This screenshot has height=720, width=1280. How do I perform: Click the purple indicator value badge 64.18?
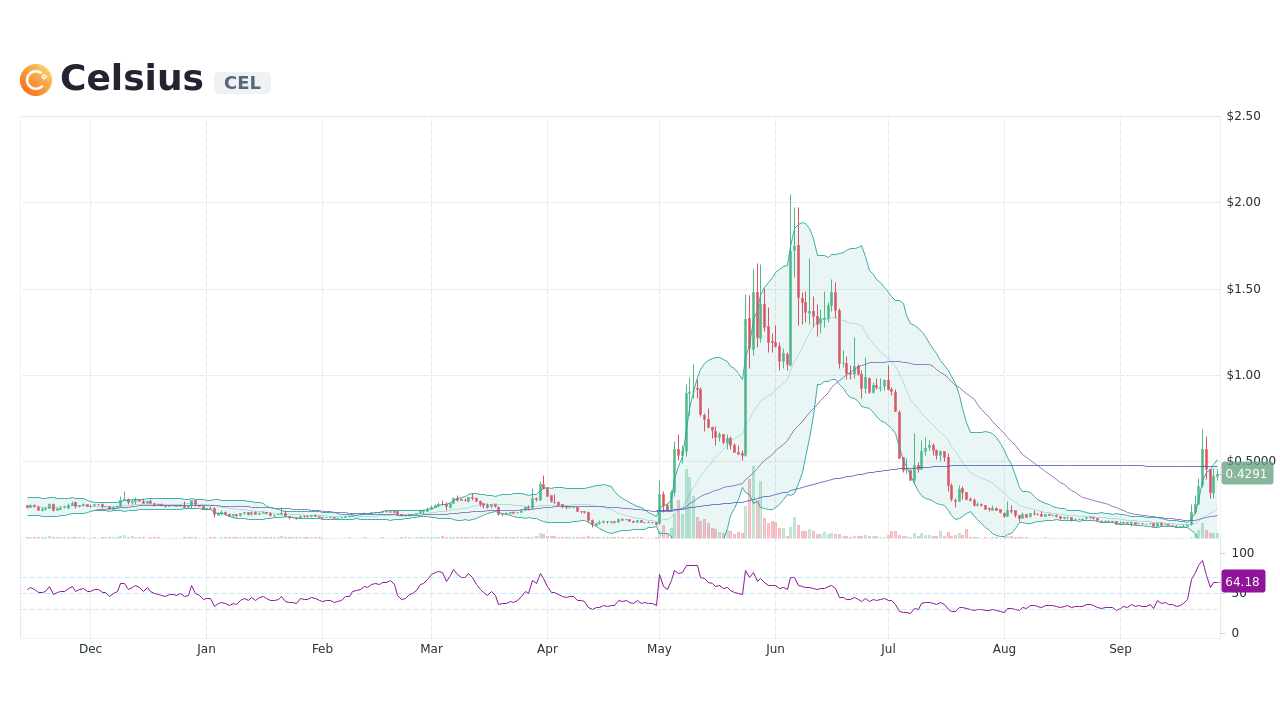click(1242, 581)
